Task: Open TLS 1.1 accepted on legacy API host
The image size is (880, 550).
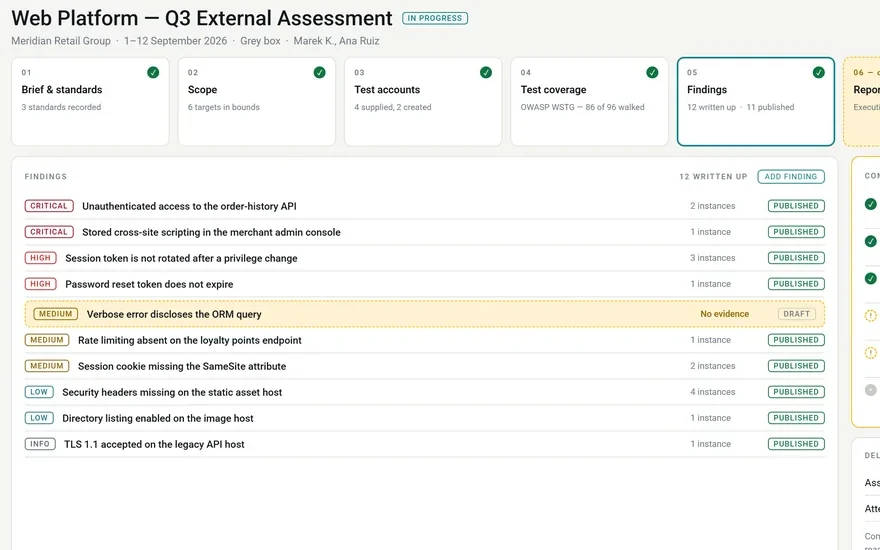Action: (425, 444)
